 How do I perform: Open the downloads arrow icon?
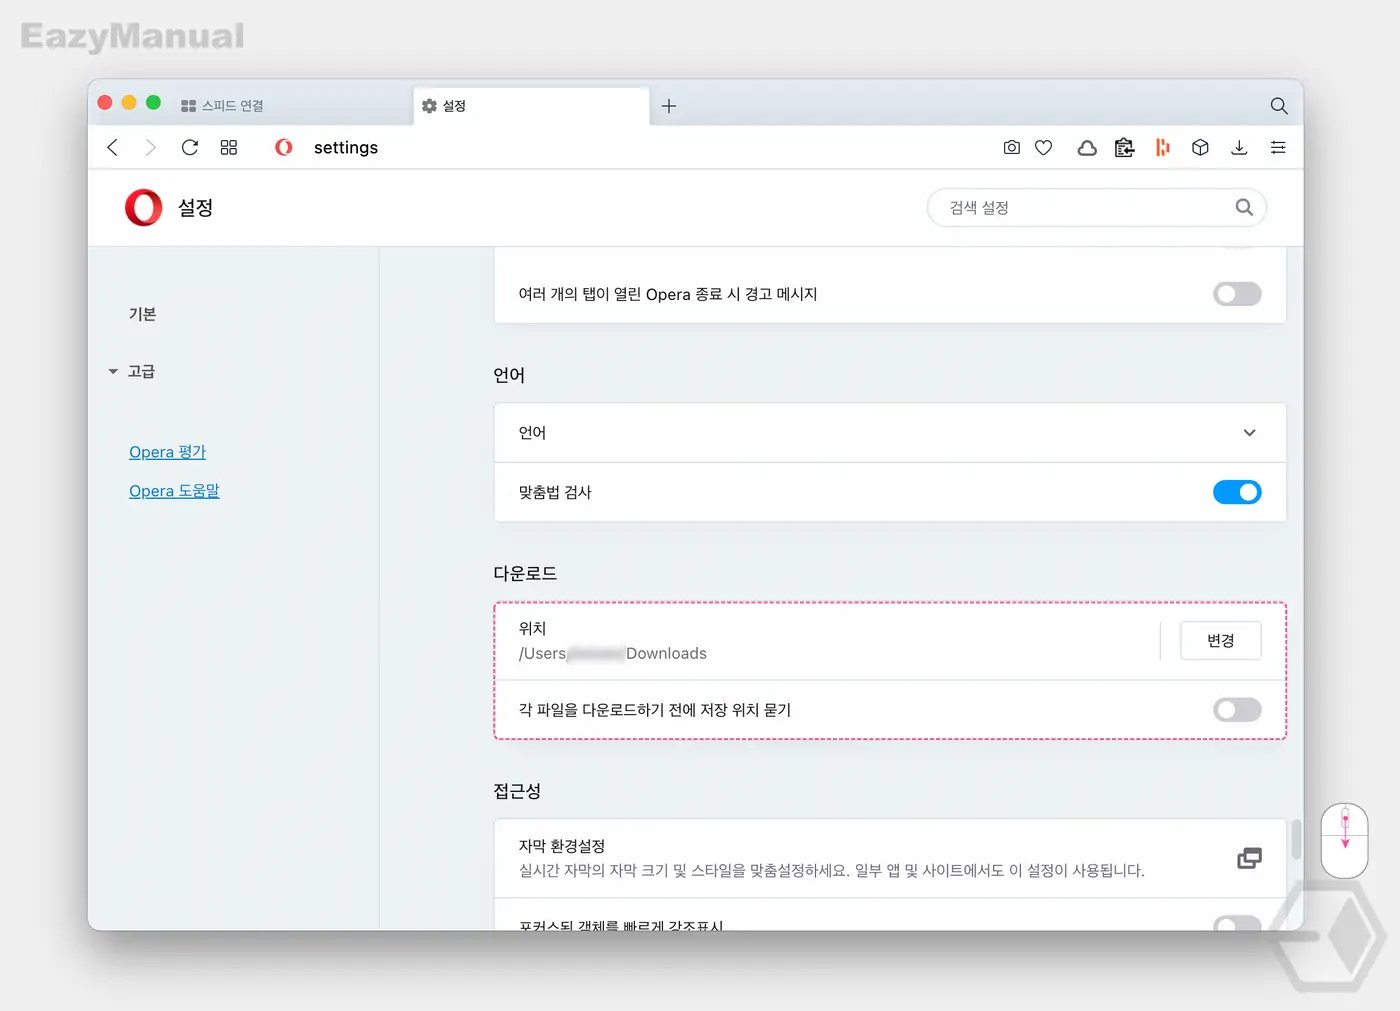[1239, 148]
